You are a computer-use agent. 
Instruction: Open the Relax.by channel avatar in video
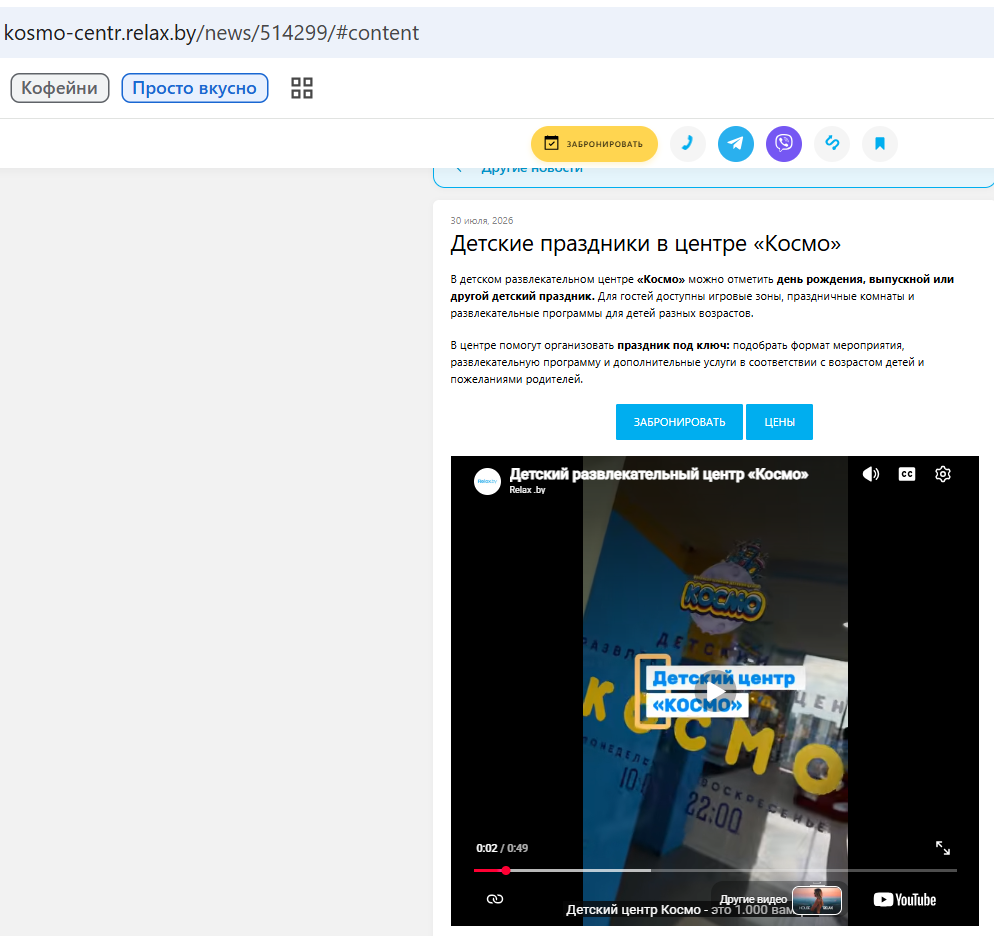coord(487,482)
